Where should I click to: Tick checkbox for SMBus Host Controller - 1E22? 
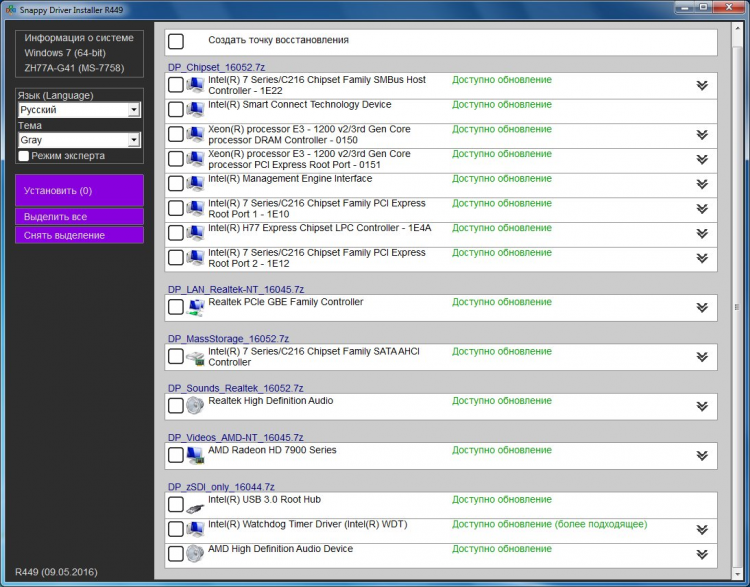tap(176, 85)
